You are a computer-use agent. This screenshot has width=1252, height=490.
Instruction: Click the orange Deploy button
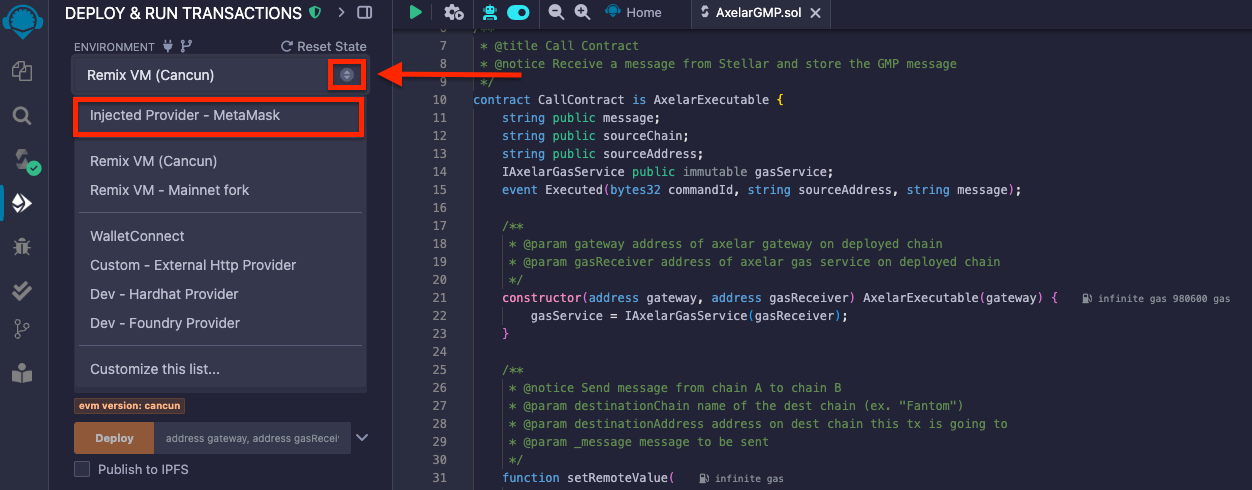coord(114,438)
